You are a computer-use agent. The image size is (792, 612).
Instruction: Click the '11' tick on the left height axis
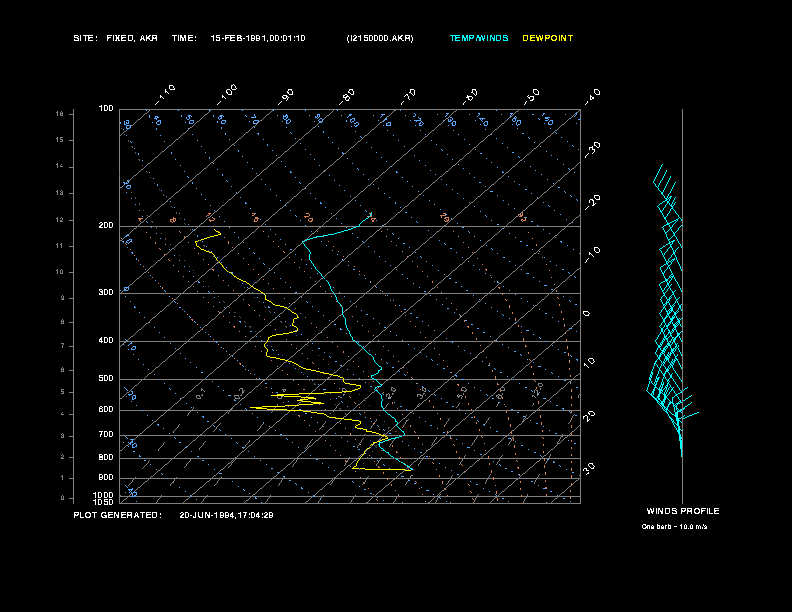click(x=60, y=246)
